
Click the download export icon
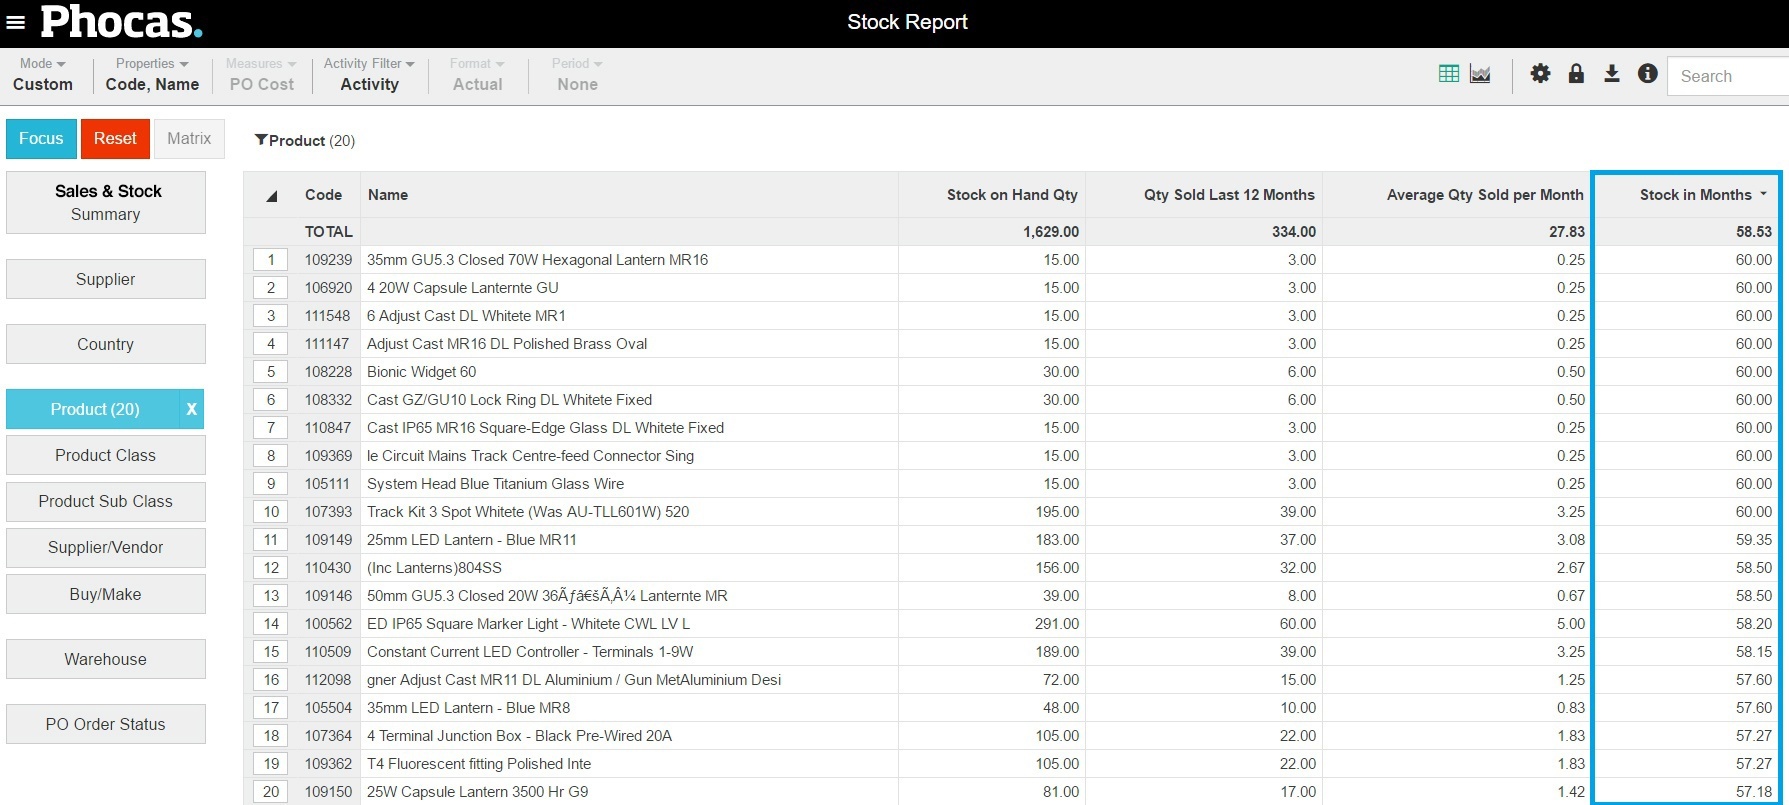tap(1612, 74)
